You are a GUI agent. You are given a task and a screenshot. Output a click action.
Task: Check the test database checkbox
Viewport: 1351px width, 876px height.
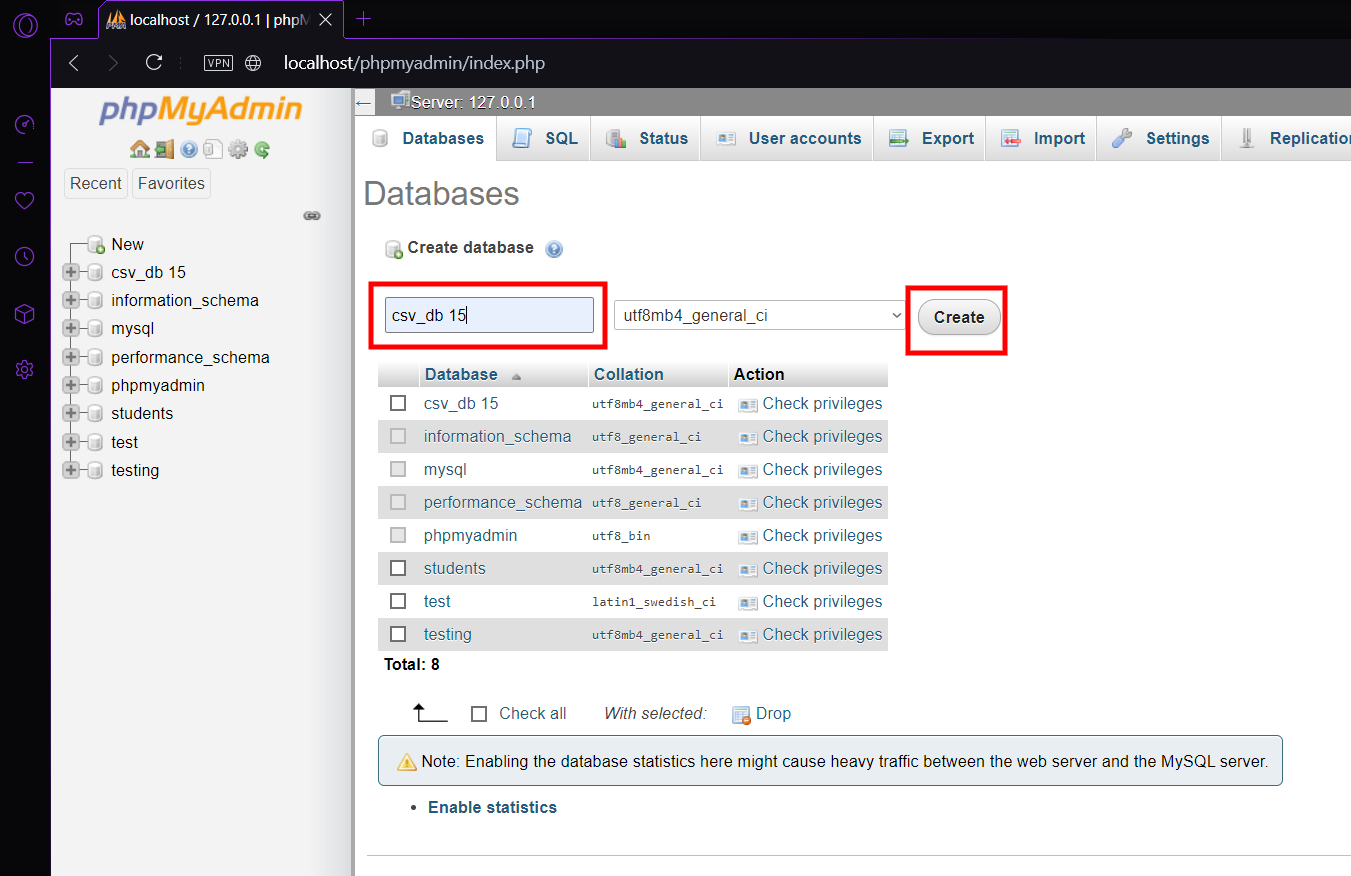[x=398, y=601]
